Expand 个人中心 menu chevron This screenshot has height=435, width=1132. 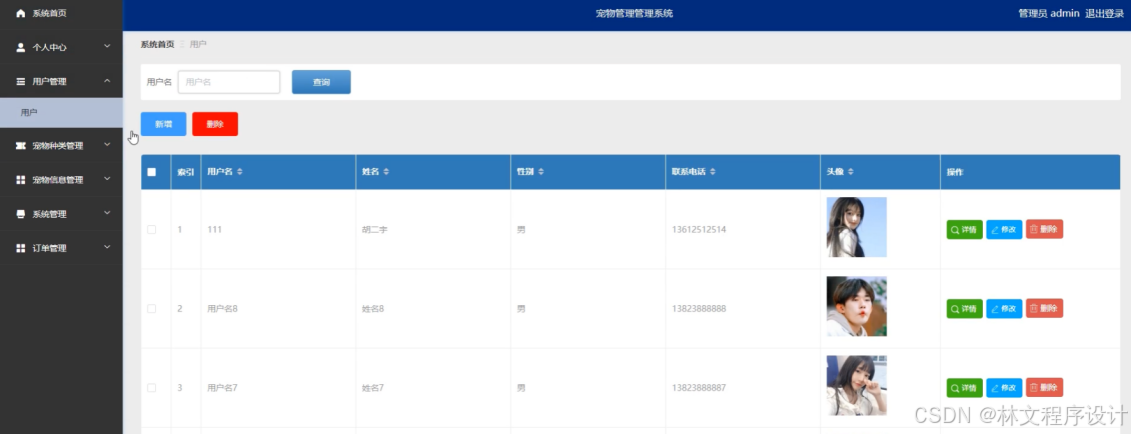107,47
